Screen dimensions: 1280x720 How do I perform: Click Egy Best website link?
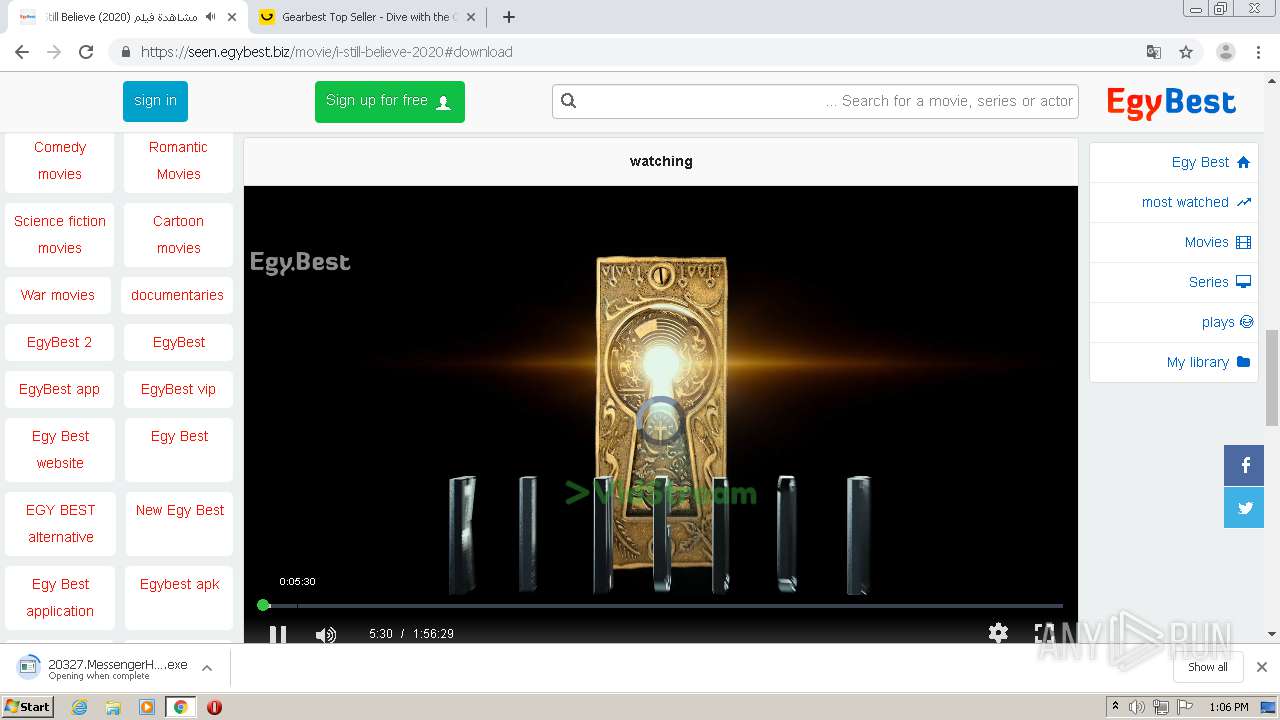tap(60, 449)
